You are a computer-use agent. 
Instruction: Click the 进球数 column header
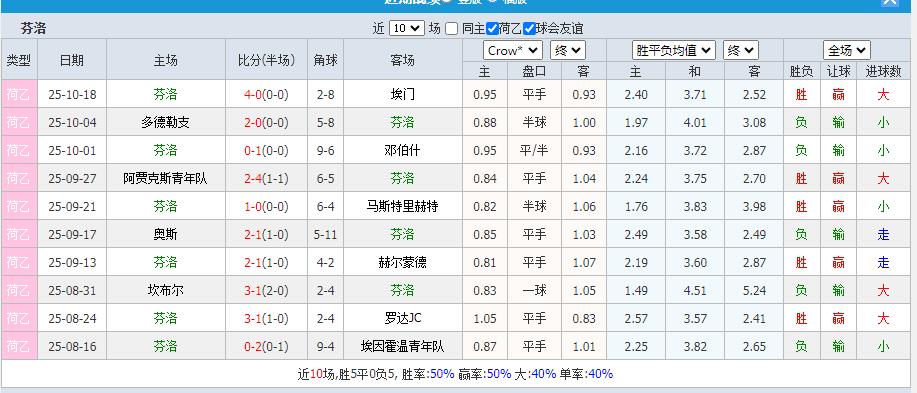(x=883, y=71)
